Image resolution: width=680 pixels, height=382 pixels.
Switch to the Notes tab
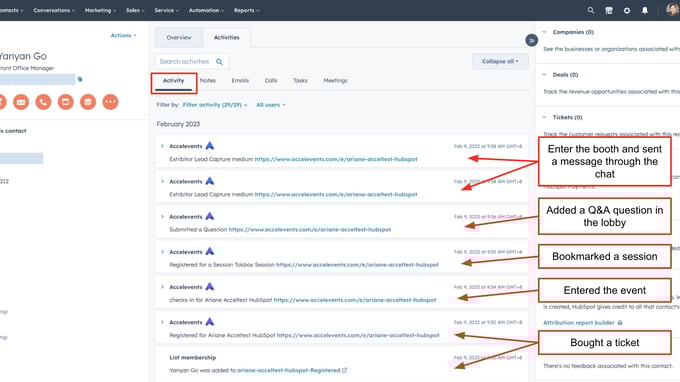point(208,81)
